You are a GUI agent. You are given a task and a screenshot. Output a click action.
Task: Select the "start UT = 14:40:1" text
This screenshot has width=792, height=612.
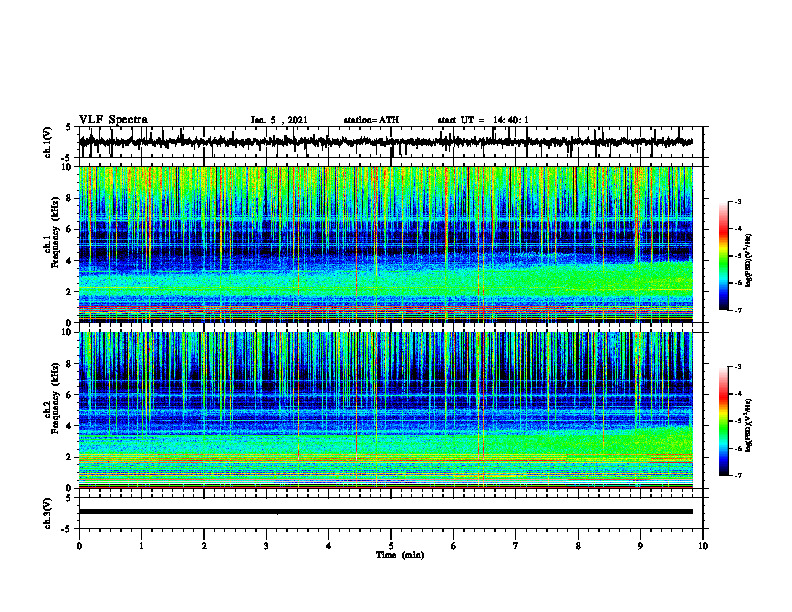click(483, 120)
